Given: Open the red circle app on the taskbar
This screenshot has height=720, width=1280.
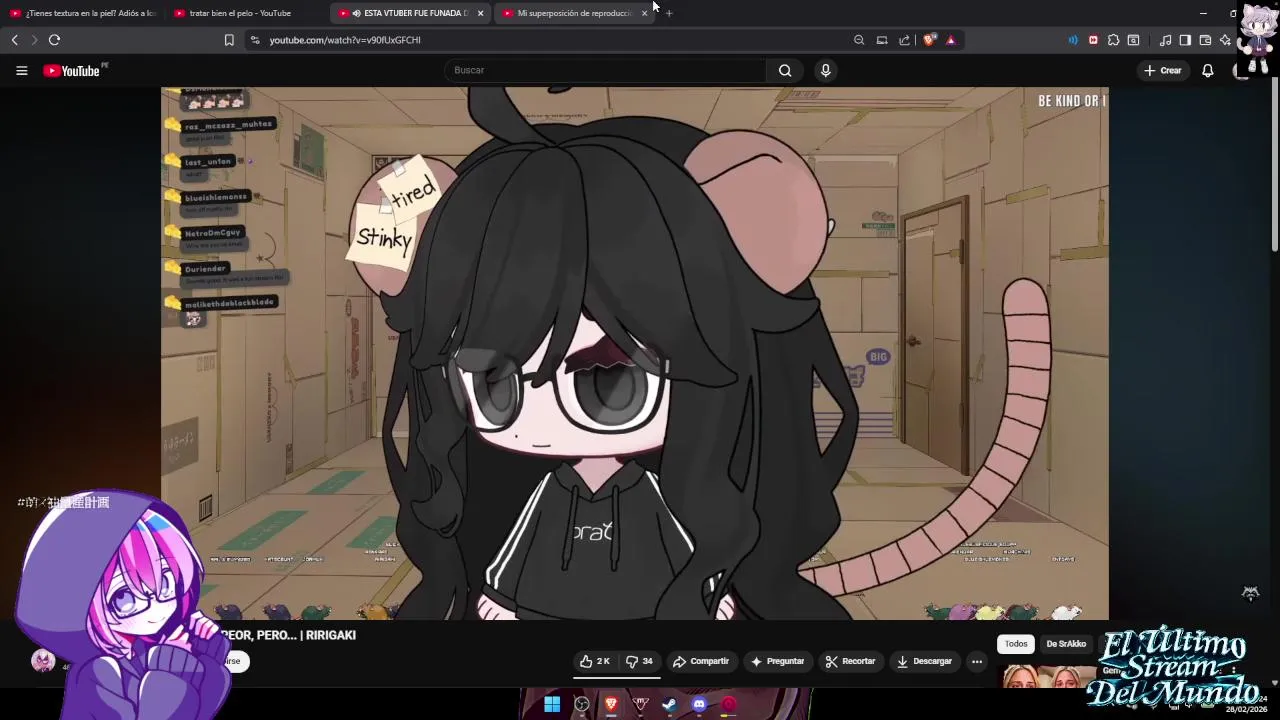Looking at the screenshot, I should point(729,704).
